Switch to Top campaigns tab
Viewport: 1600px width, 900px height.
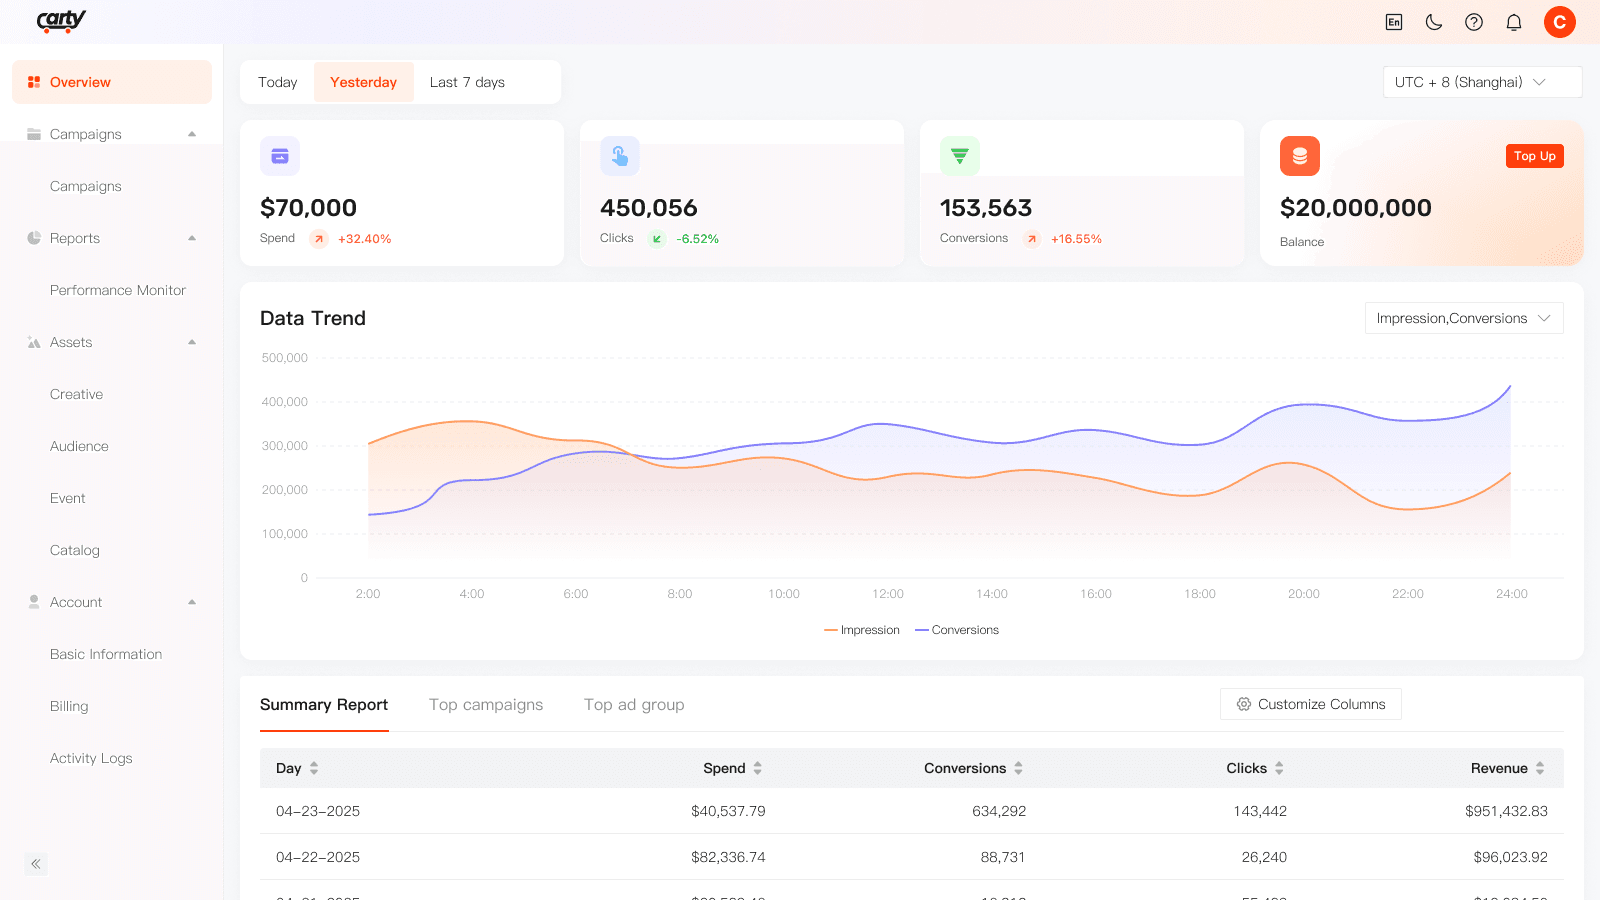tap(486, 704)
